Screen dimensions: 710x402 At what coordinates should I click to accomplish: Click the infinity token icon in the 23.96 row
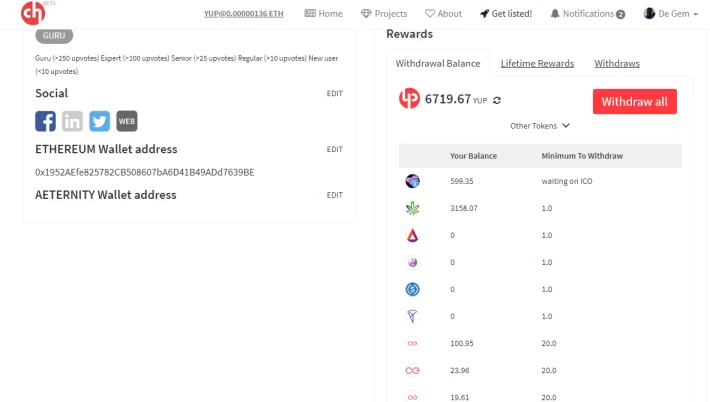click(x=413, y=370)
